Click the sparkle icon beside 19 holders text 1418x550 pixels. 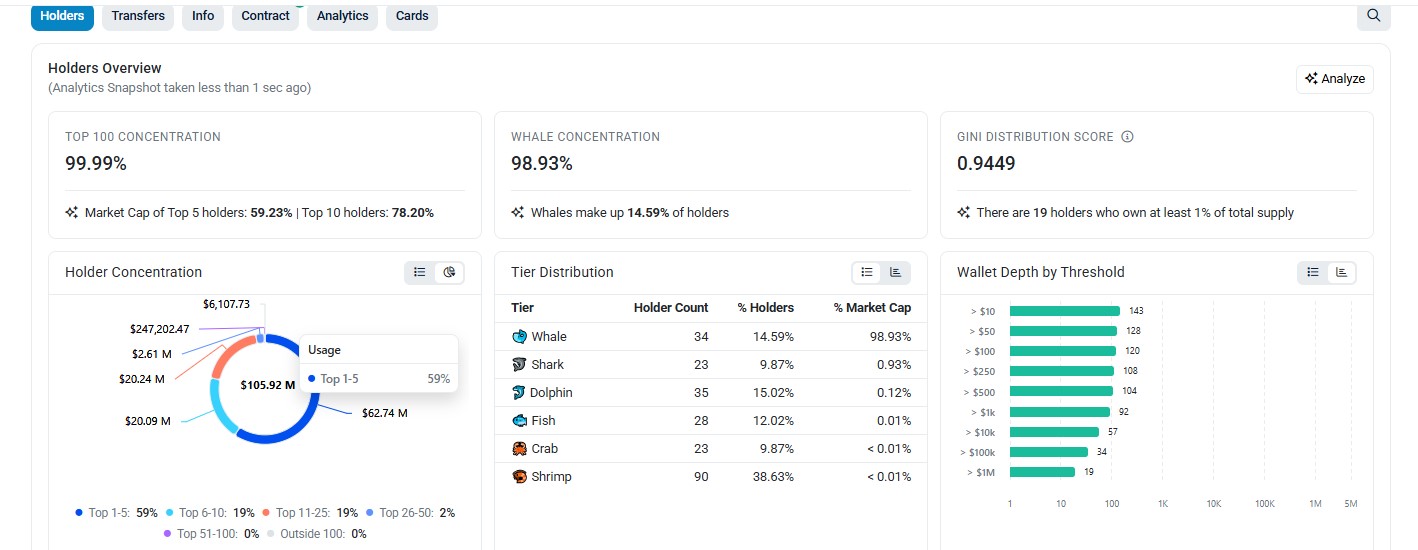964,213
